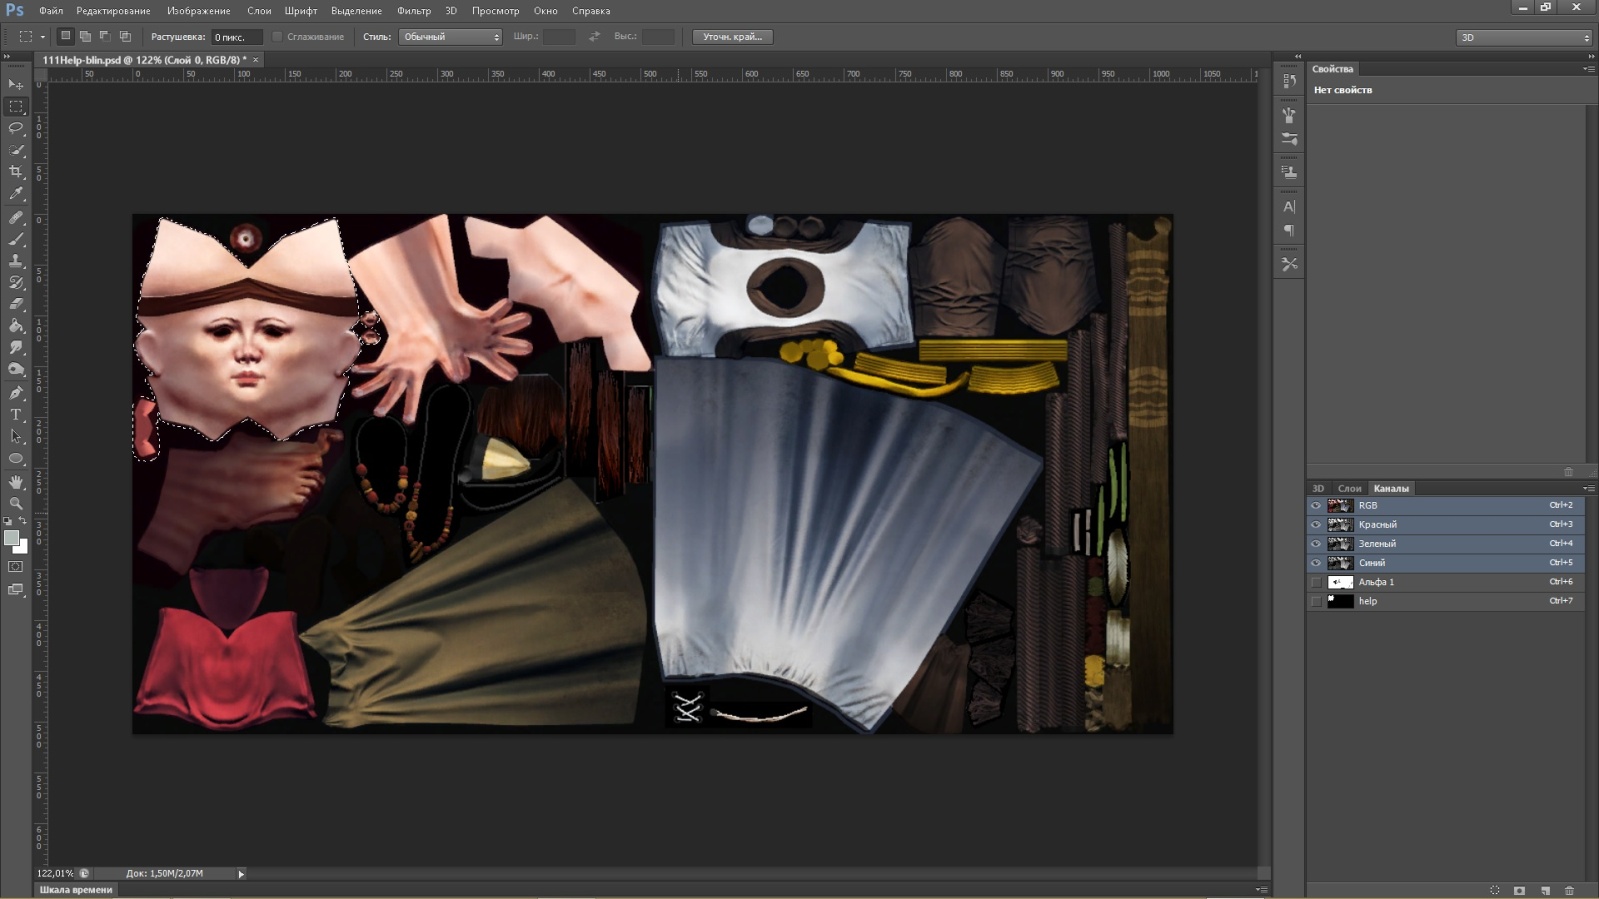
Task: Save selection as channel icon
Action: [1520, 890]
